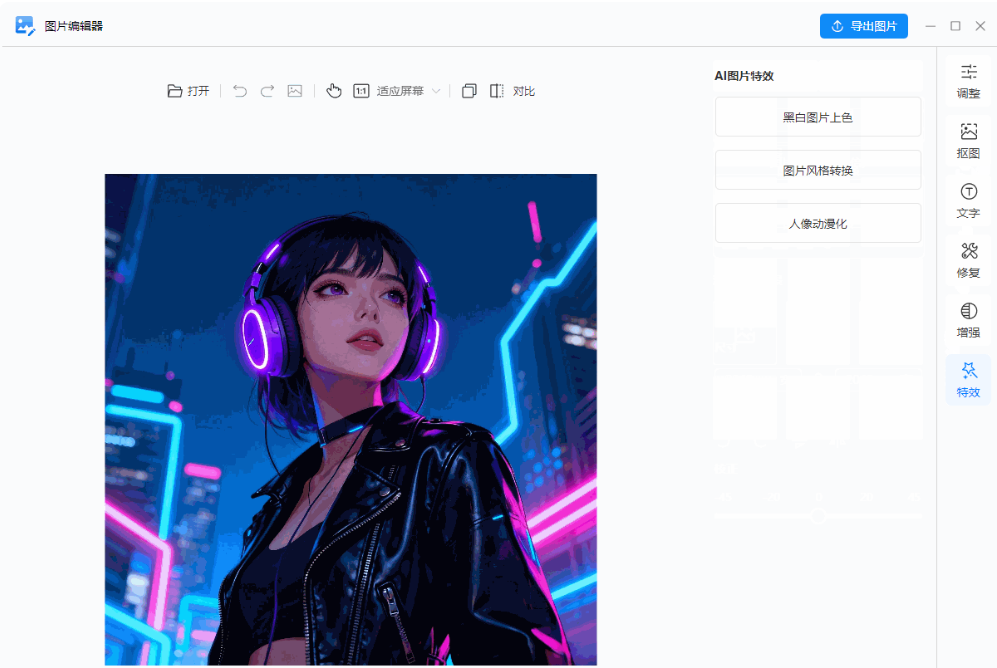Screen dimensions: 997x668
Task: Open the 抠图 cutout panel
Action: [968, 140]
